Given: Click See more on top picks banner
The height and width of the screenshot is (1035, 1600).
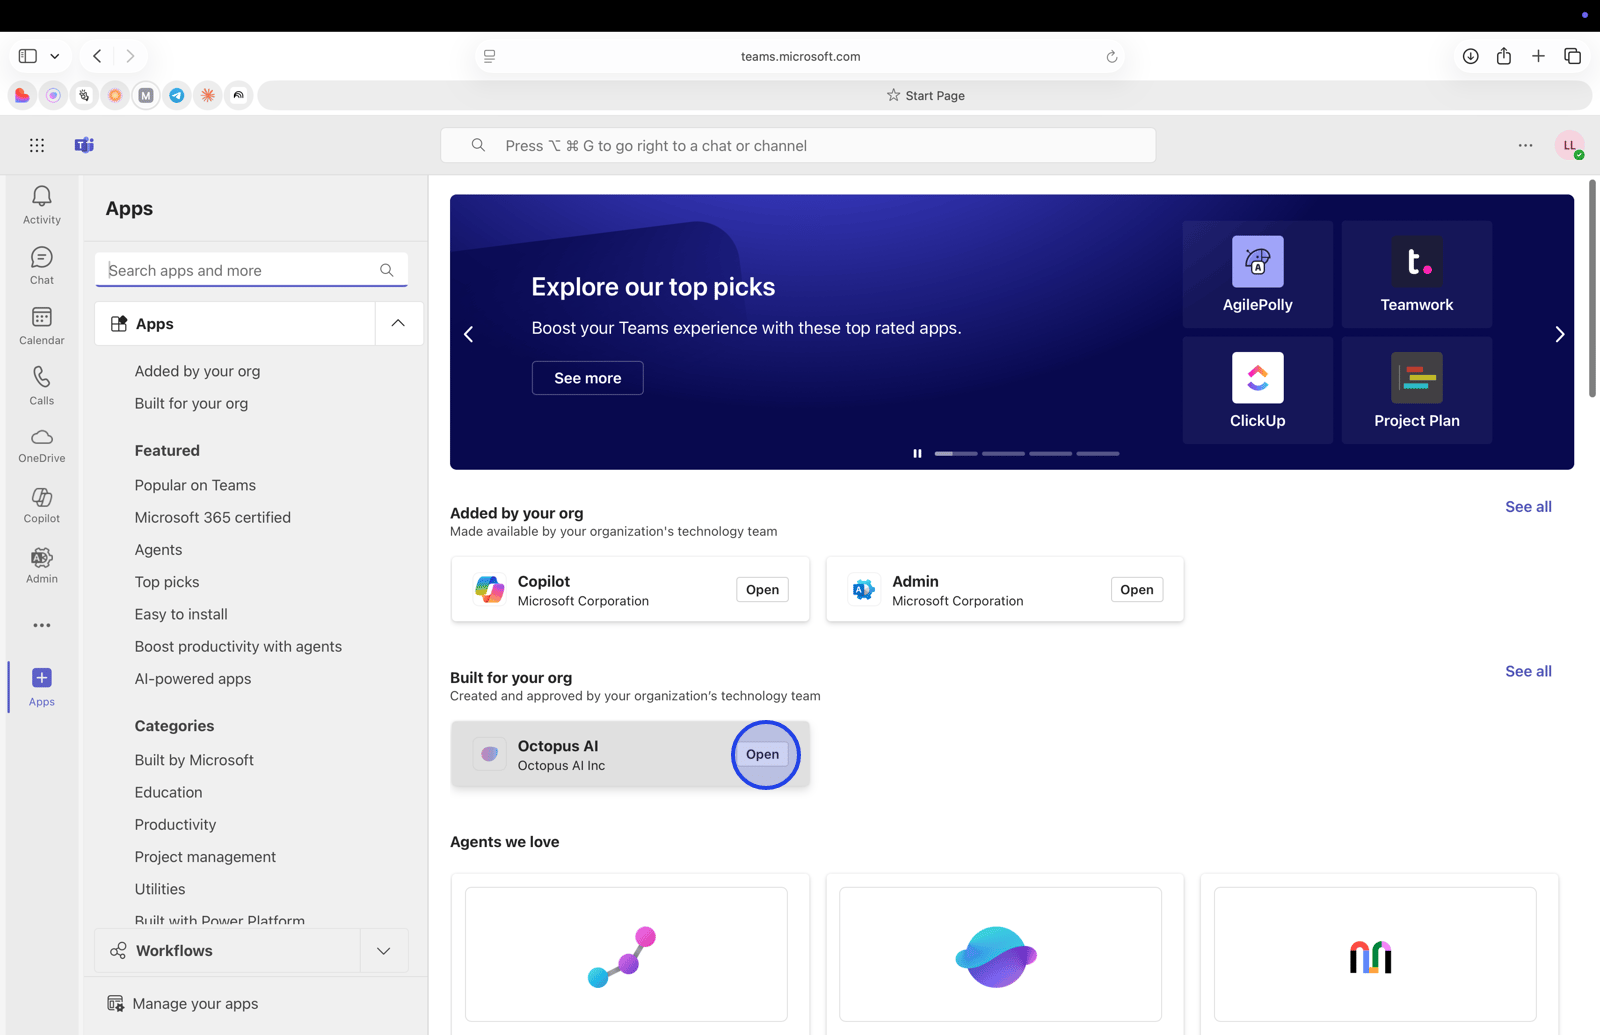Looking at the screenshot, I should (x=587, y=378).
